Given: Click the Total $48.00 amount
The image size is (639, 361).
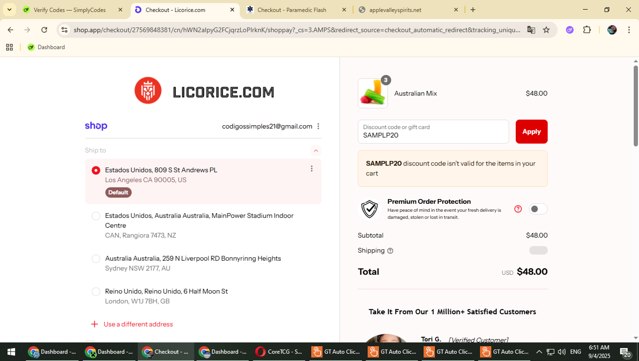Looking at the screenshot, I should [532, 272].
